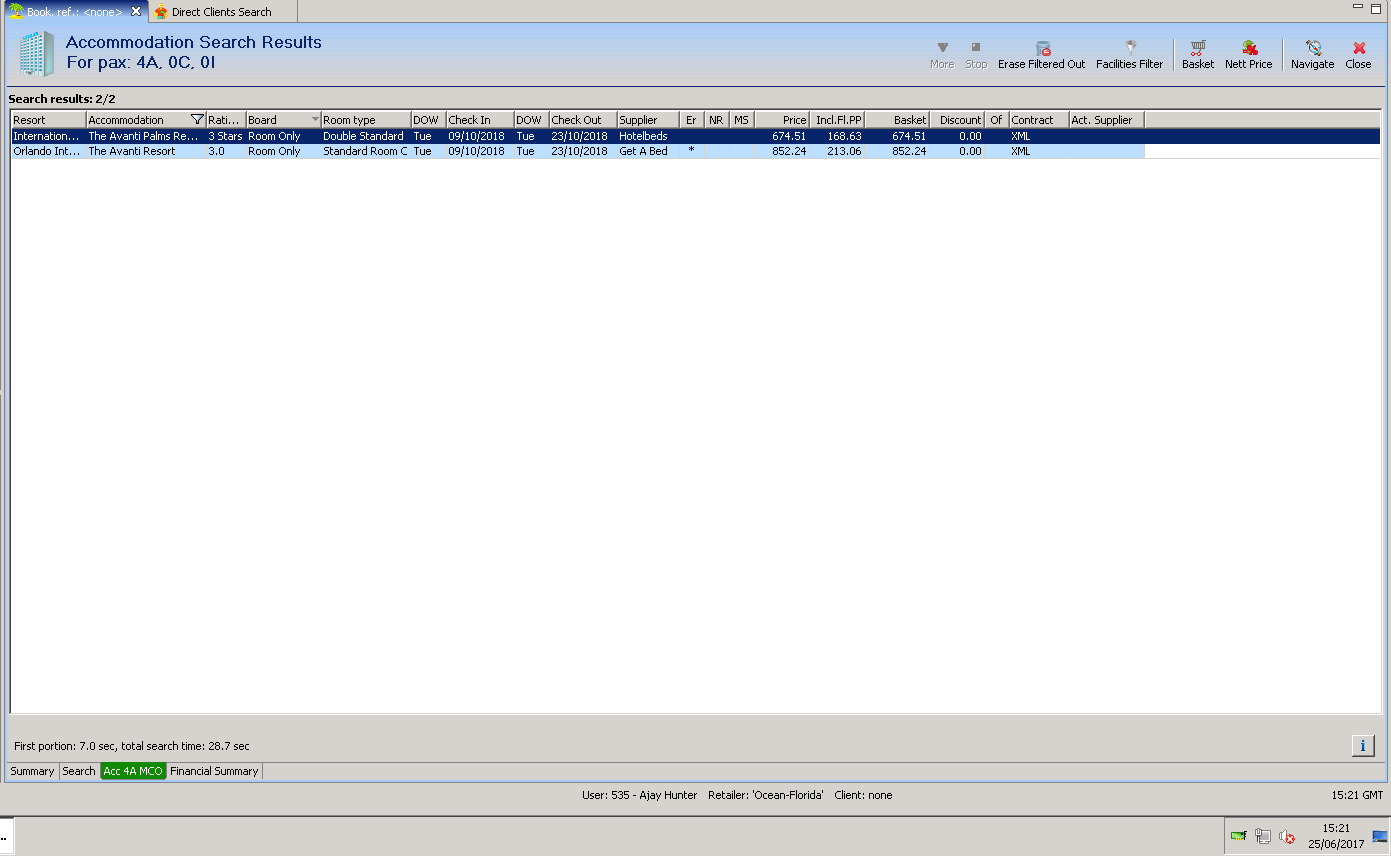Select the Orlando Int... resort cell

48,152
